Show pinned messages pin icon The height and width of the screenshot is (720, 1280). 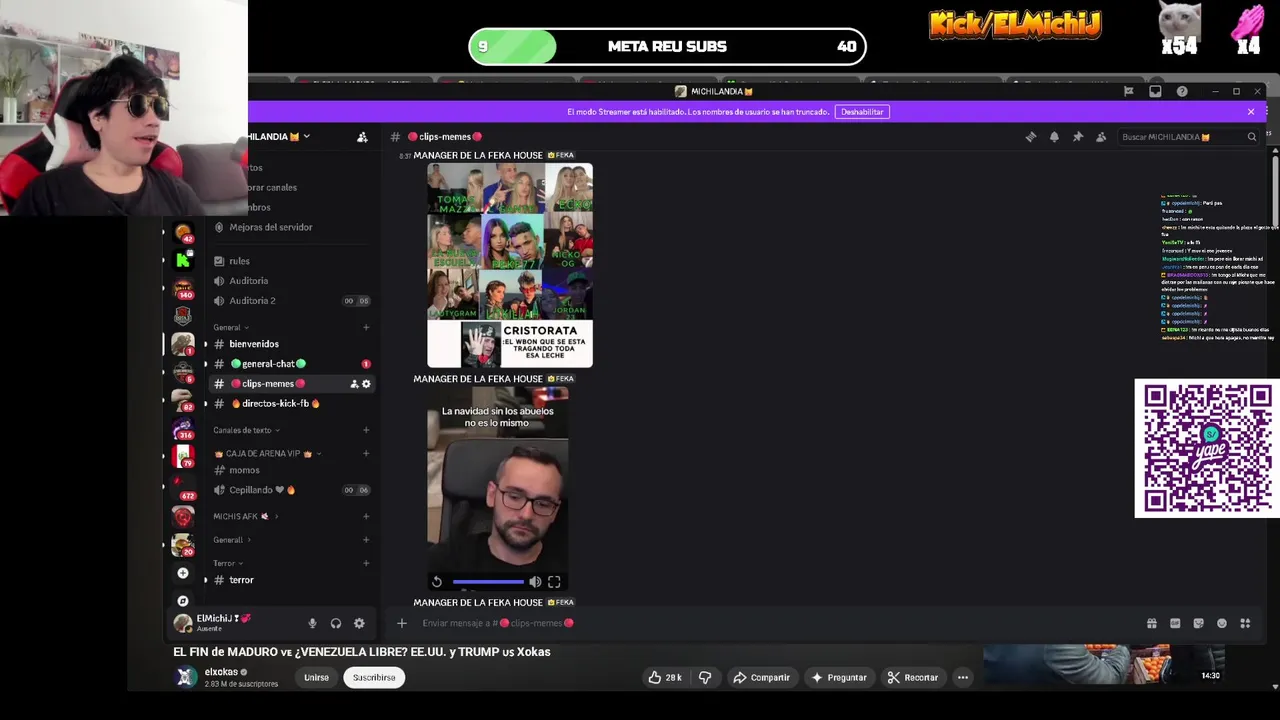click(x=1077, y=137)
